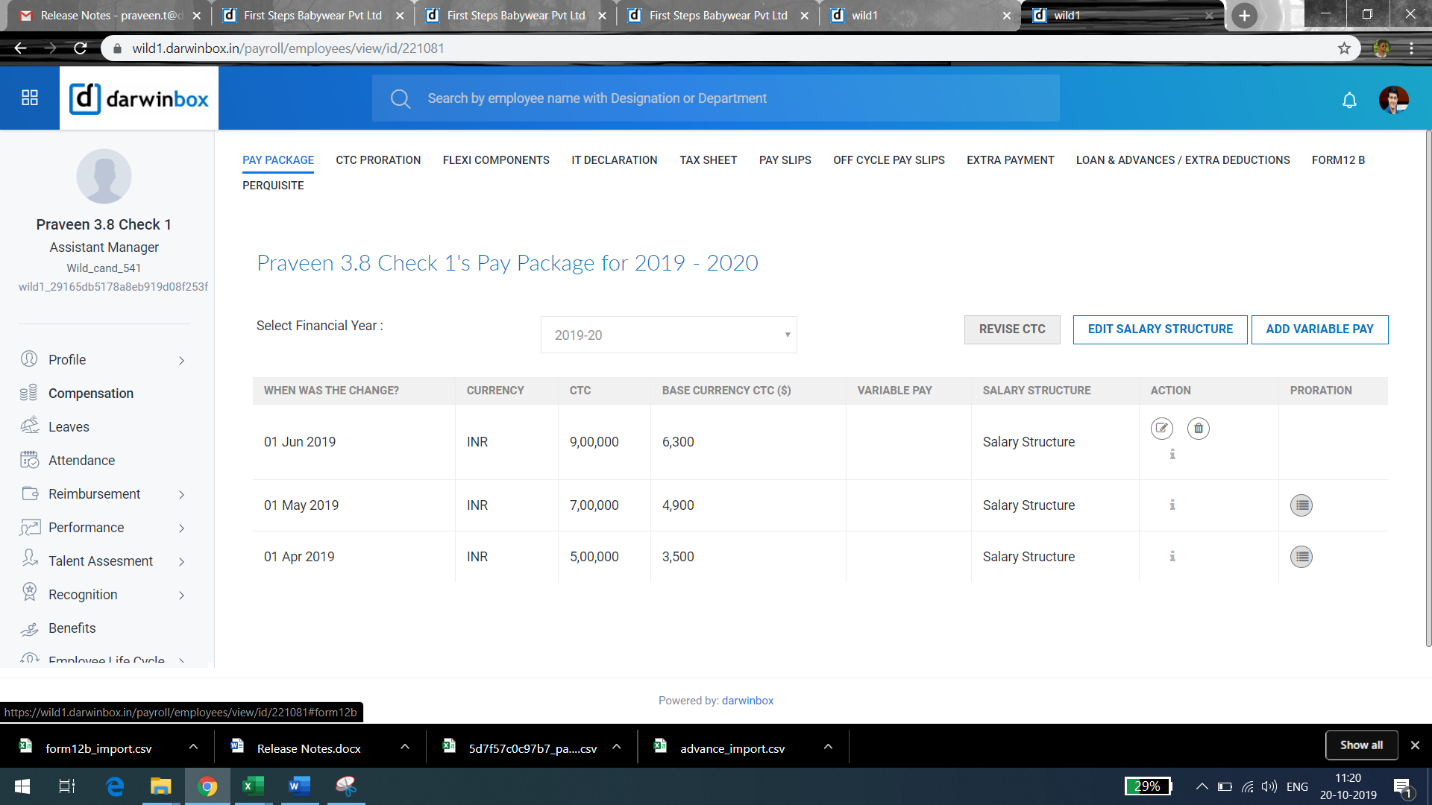Switch to the CTC Proration tab

point(378,160)
